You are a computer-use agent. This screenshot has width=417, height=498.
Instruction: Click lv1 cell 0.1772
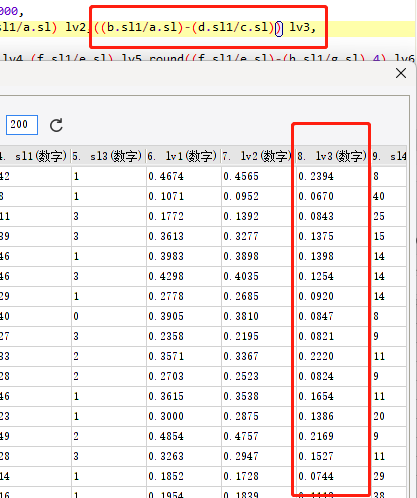[184, 216]
